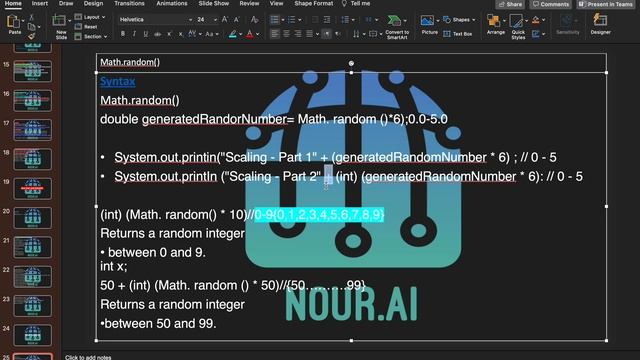This screenshot has height=360, width=640.
Task: Open the Line Spacing options
Action: tap(347, 20)
